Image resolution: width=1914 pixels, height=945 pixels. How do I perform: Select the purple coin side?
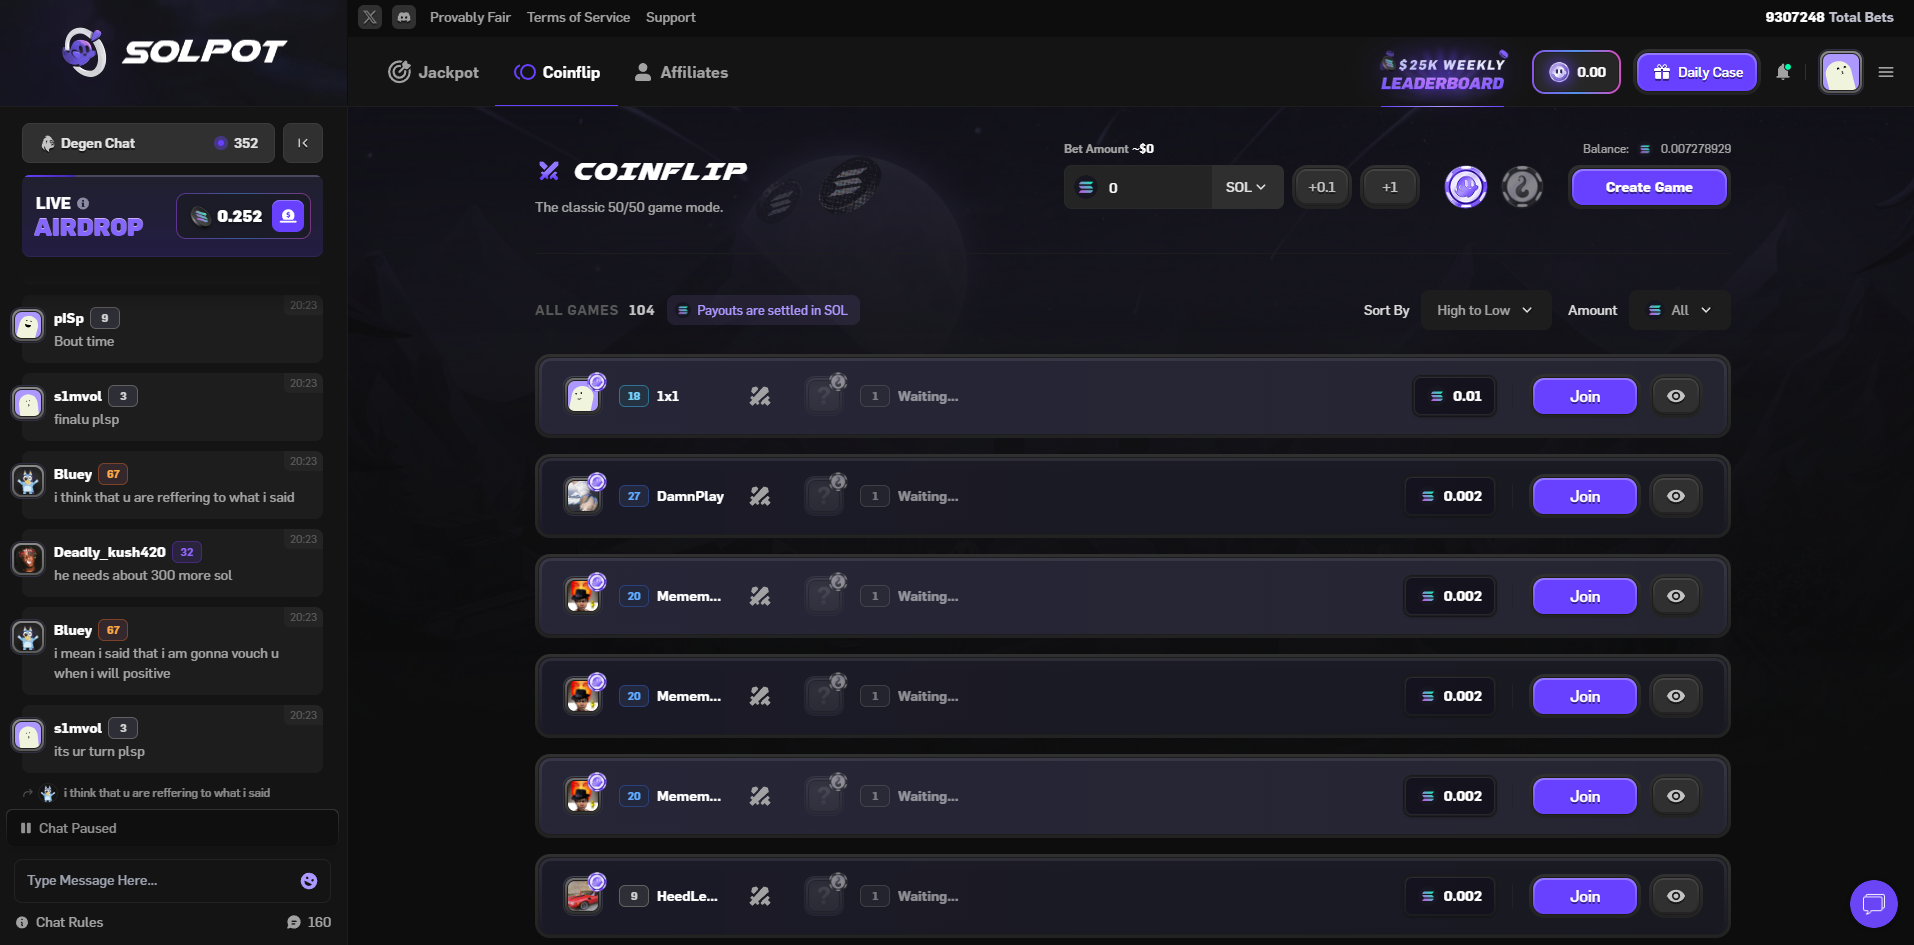pos(1466,187)
